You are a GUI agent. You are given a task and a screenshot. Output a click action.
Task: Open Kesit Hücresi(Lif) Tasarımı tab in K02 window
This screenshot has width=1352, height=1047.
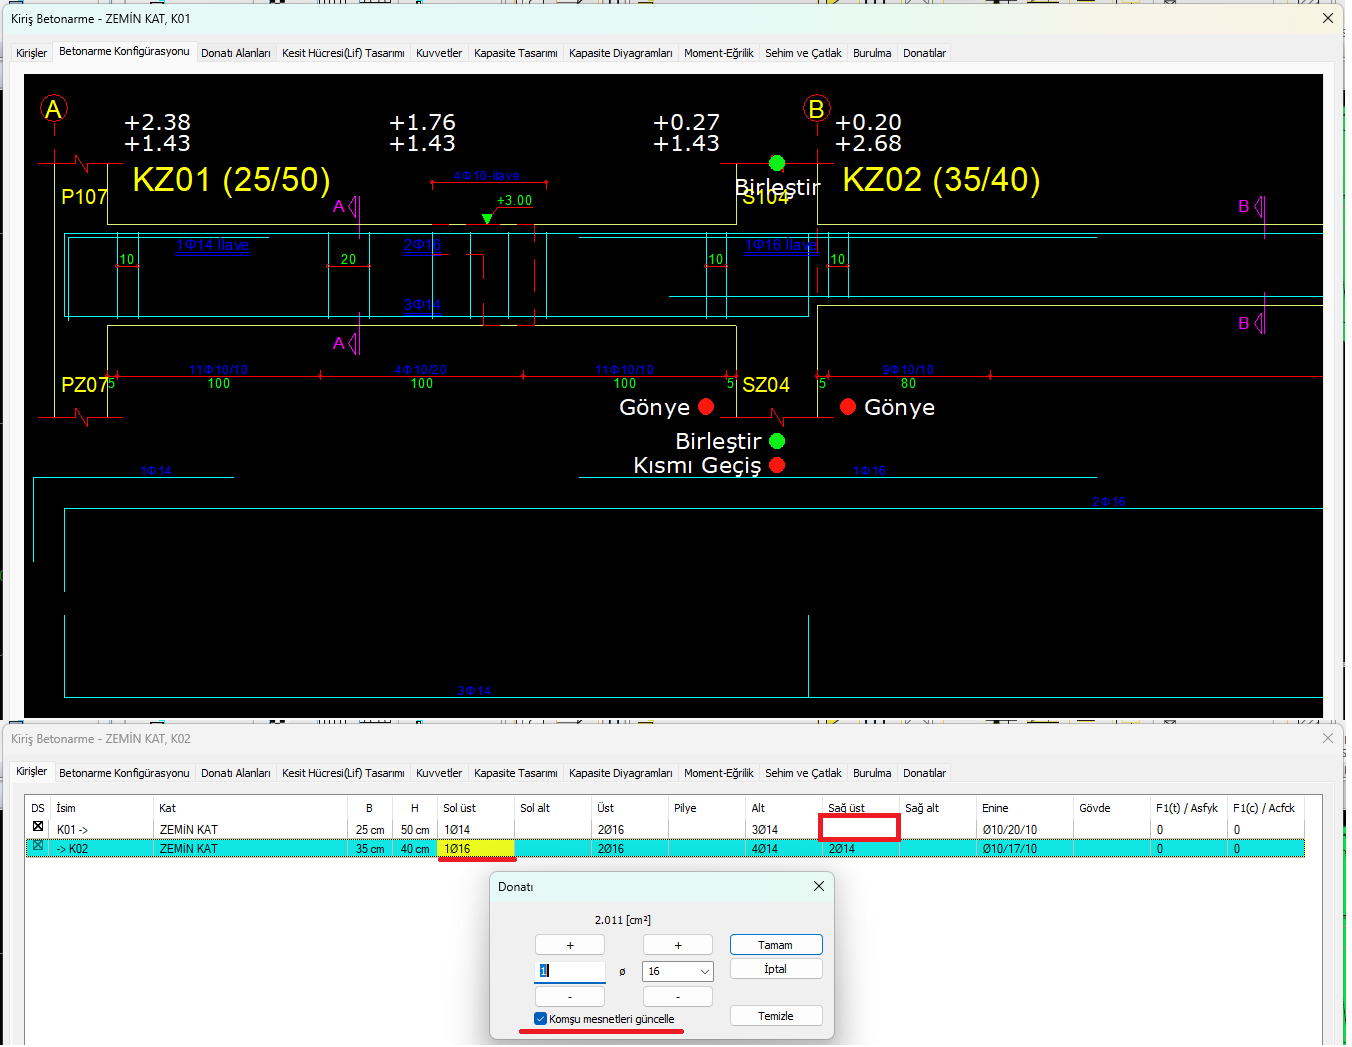click(343, 773)
